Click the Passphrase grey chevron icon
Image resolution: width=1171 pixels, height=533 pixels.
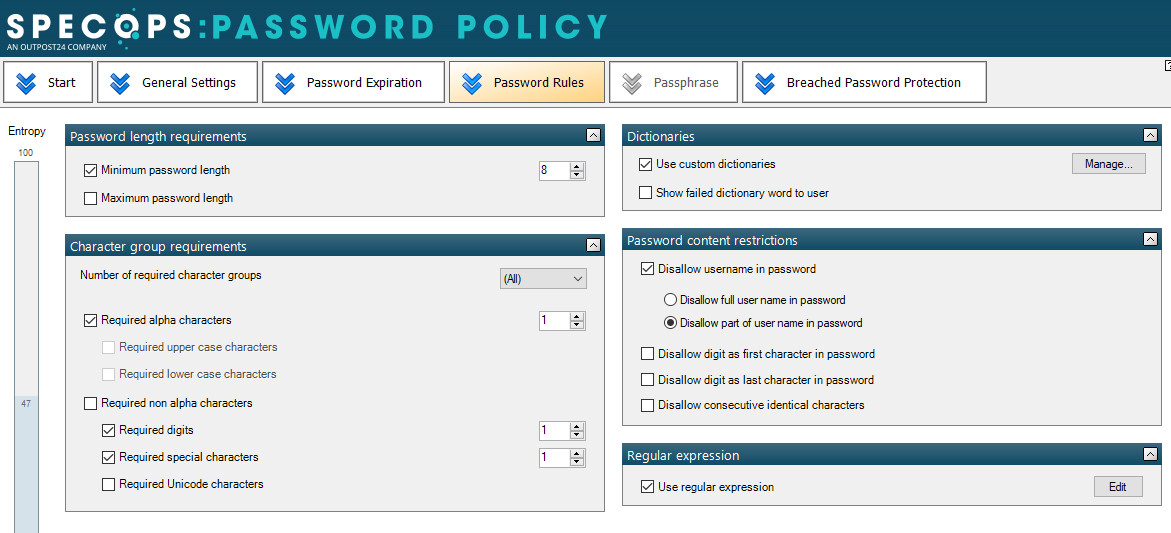click(632, 83)
